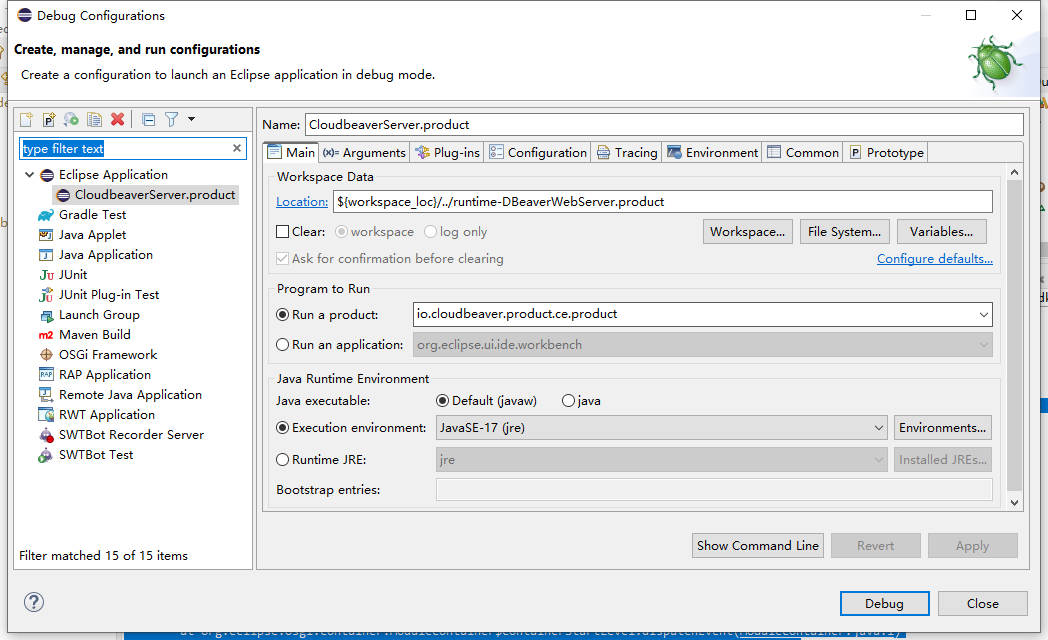Duplicate the selected launch configuration
This screenshot has width=1048, height=640.
tap(94, 118)
